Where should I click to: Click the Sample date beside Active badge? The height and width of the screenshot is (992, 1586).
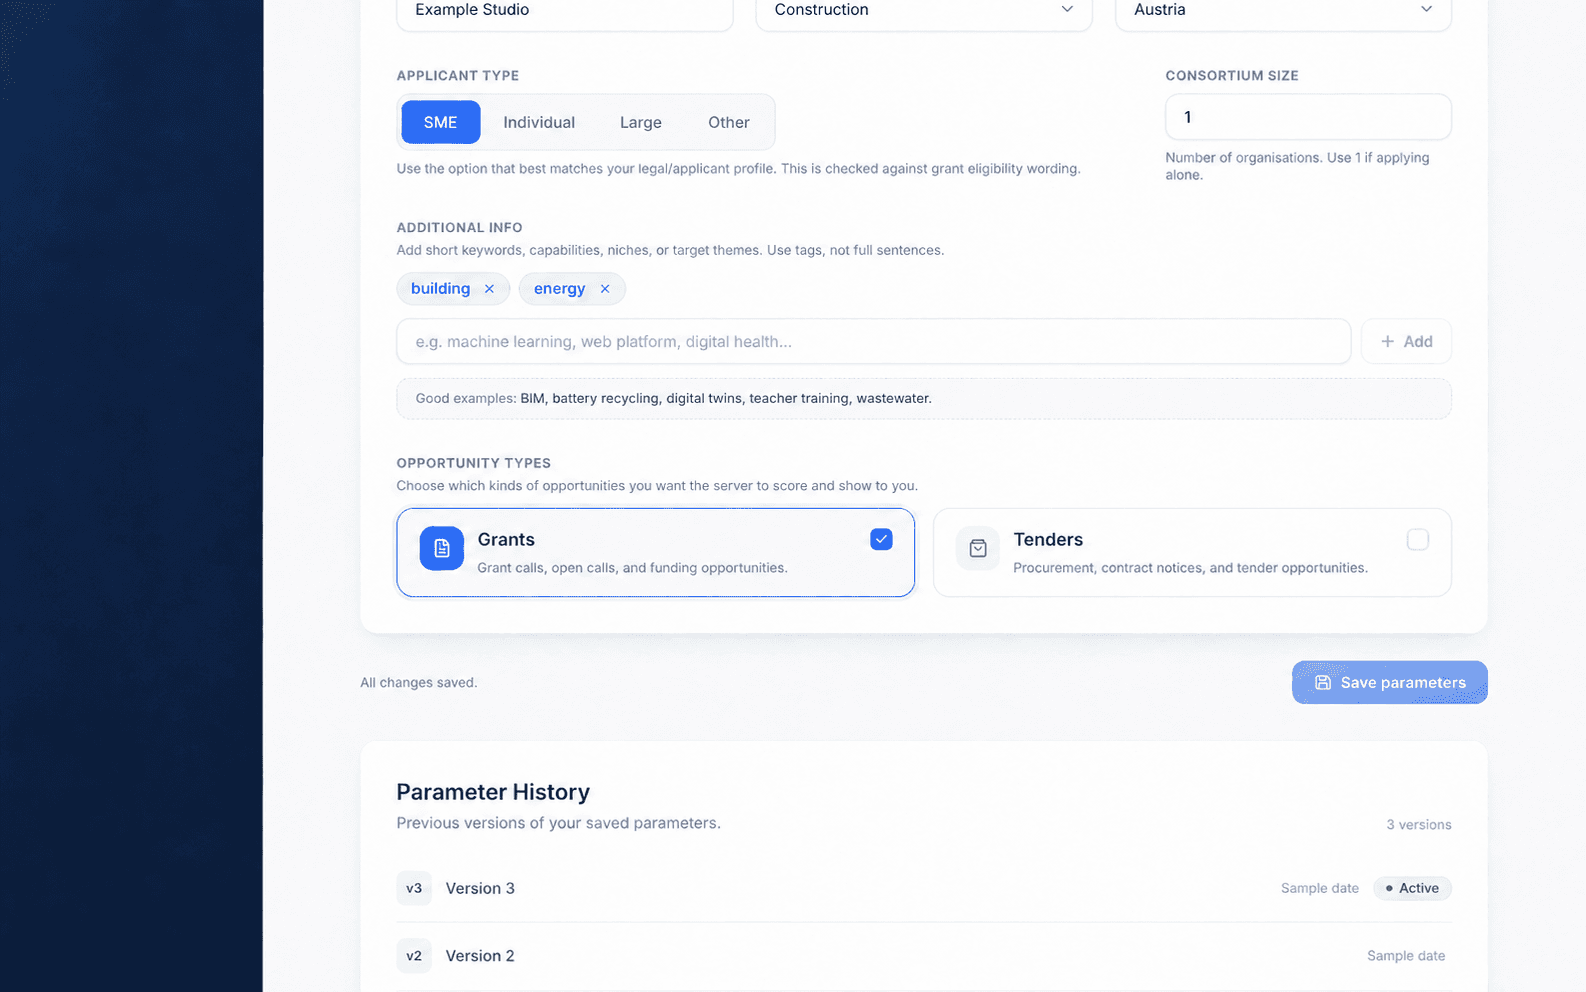pos(1320,888)
